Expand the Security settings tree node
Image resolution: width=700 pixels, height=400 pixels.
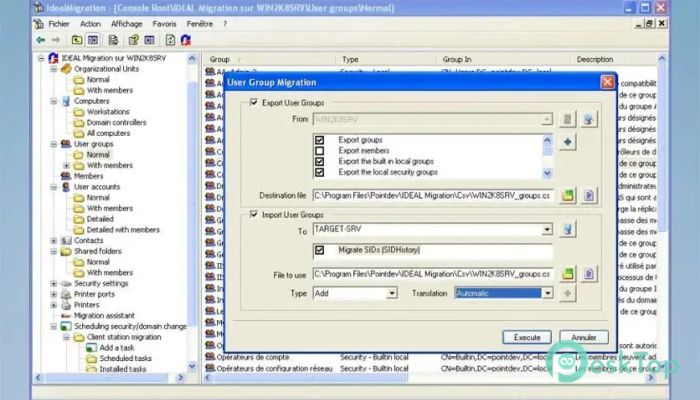(x=54, y=283)
